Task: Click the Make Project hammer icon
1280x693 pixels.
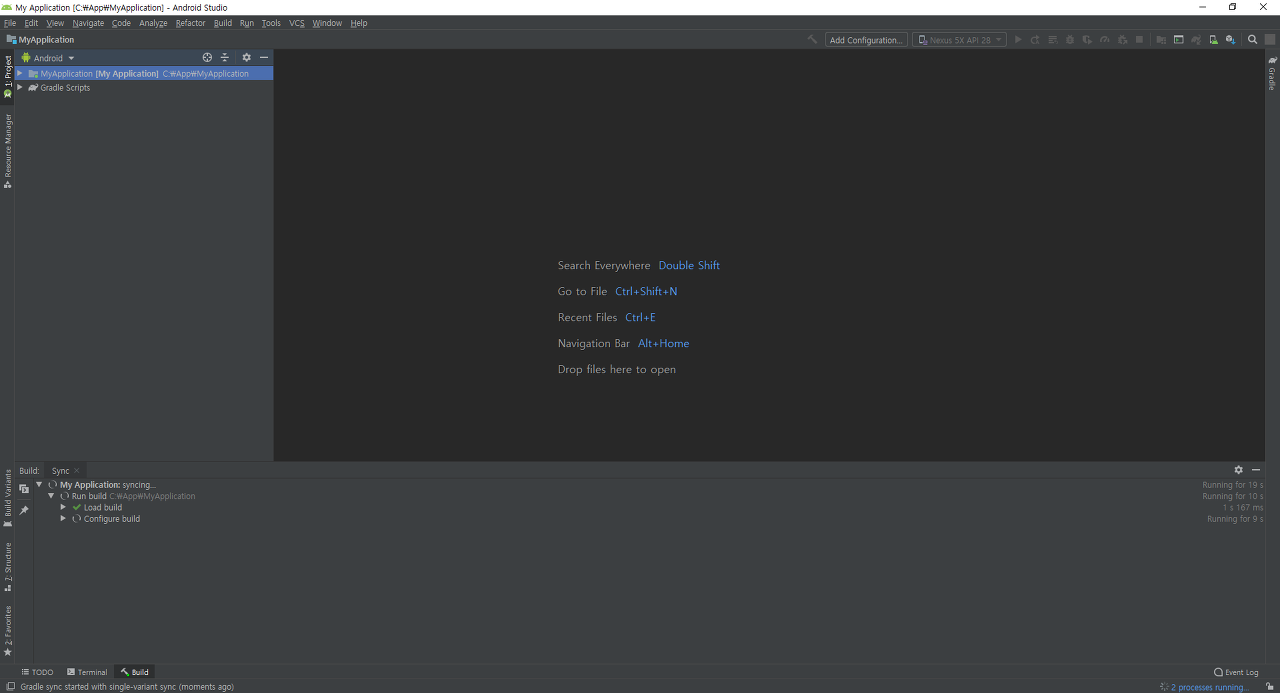Action: tap(812, 40)
